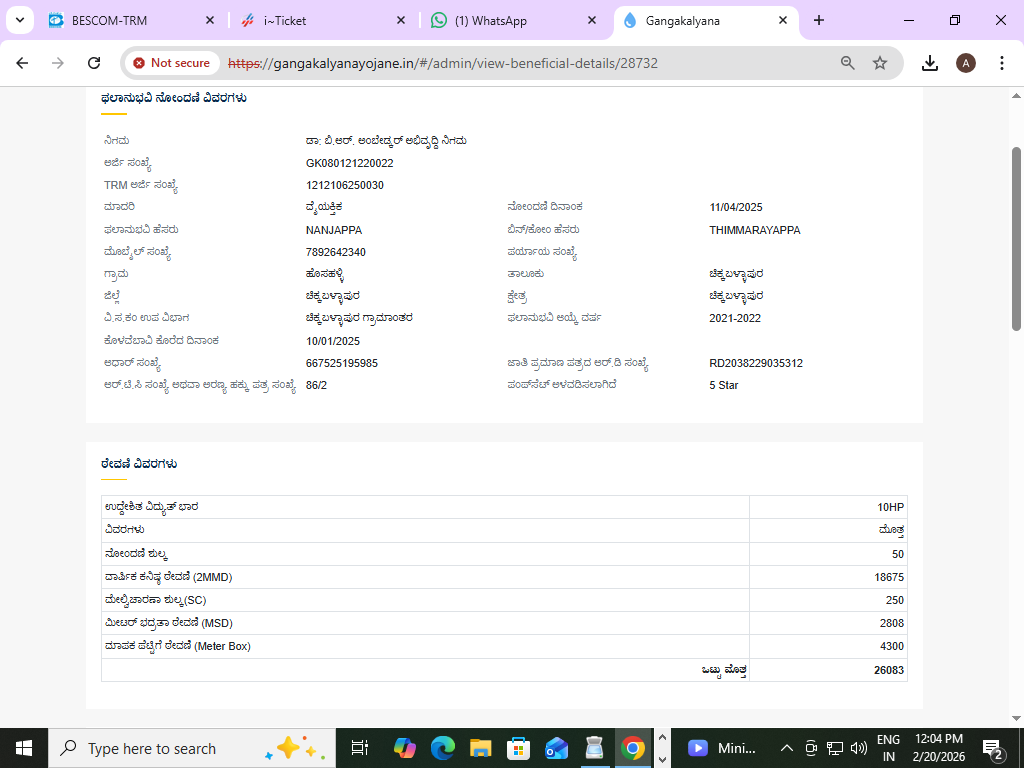Open the tab search dropdown arrow
This screenshot has width=1024, height=768.
(x=20, y=20)
